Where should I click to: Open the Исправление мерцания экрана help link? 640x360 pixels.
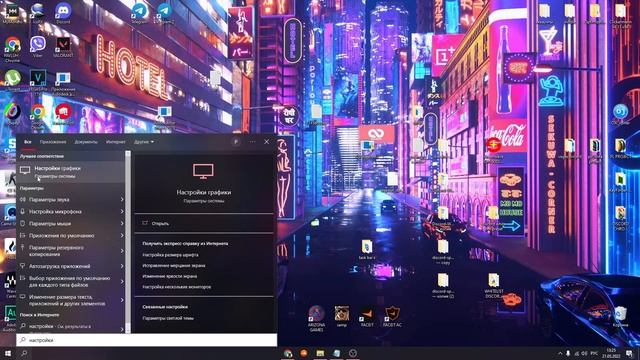click(x=173, y=265)
